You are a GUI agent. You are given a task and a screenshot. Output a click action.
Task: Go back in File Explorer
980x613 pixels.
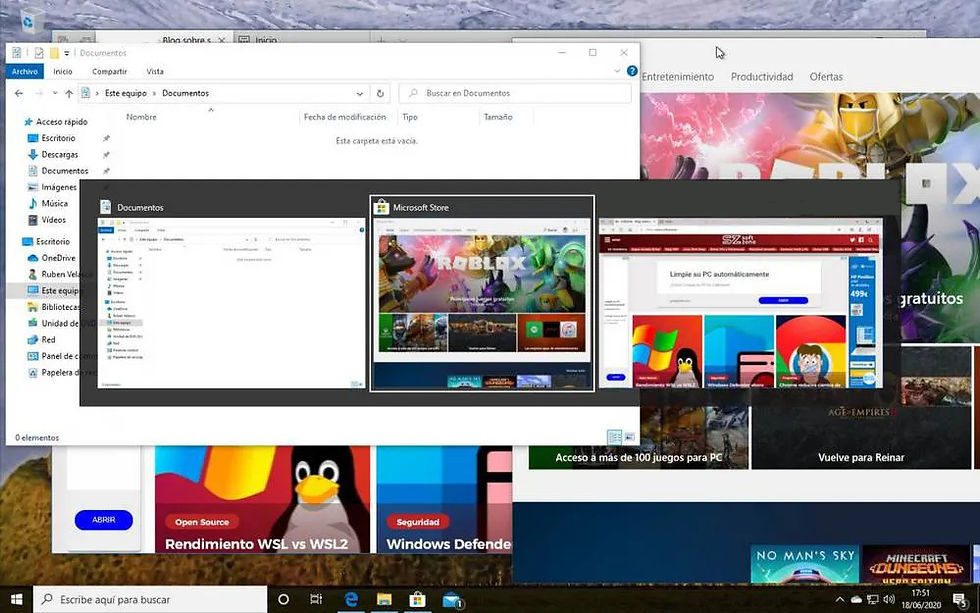[19, 93]
